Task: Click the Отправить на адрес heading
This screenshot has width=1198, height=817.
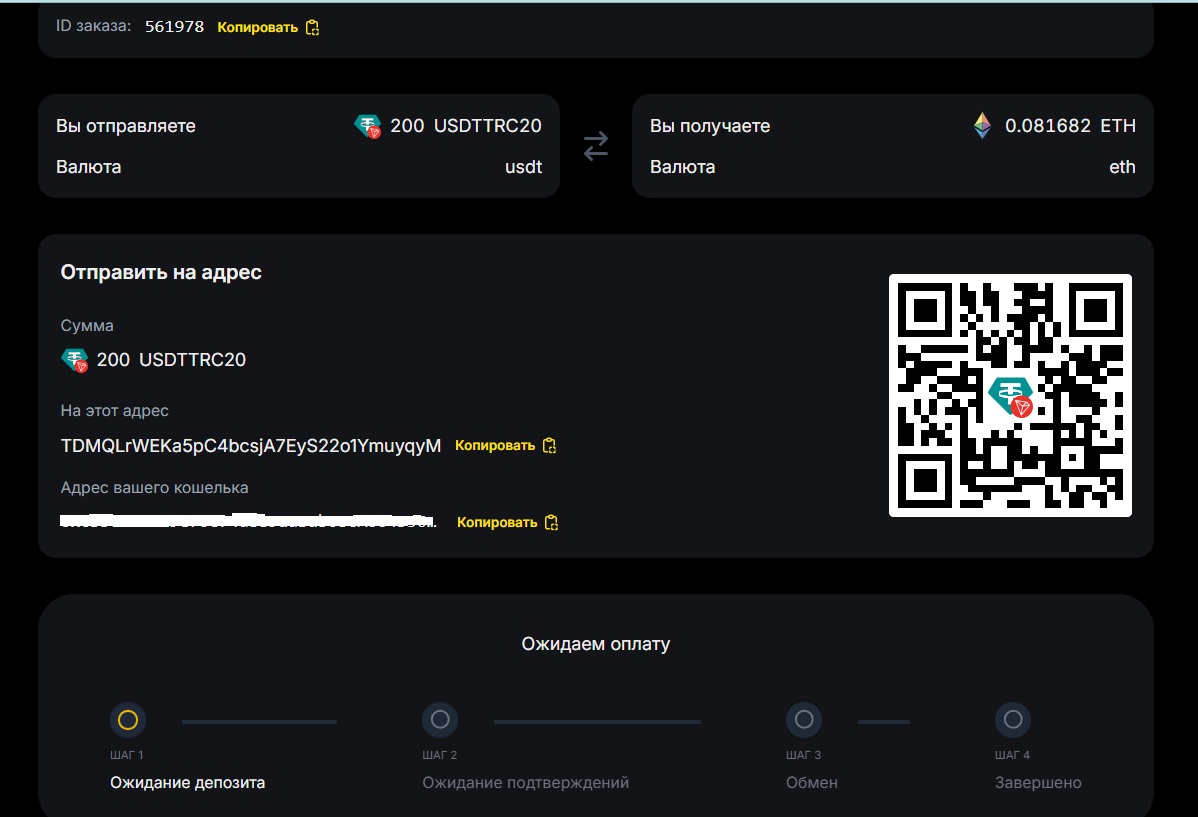Action: pyautogui.click(x=161, y=272)
